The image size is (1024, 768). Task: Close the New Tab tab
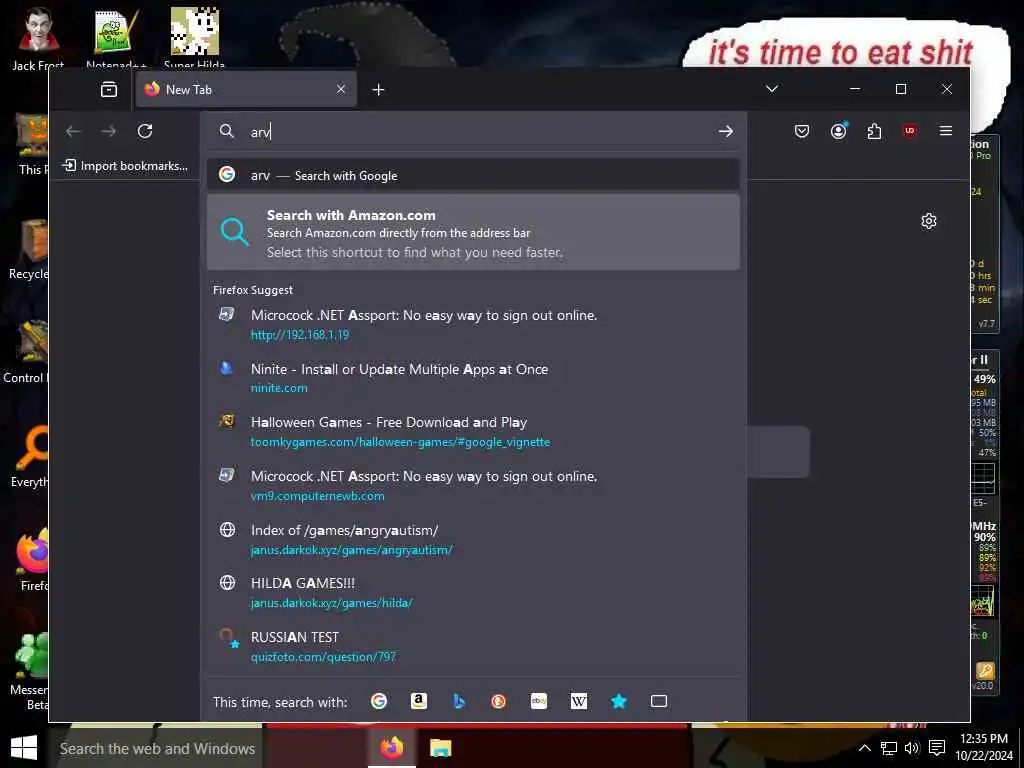point(340,89)
